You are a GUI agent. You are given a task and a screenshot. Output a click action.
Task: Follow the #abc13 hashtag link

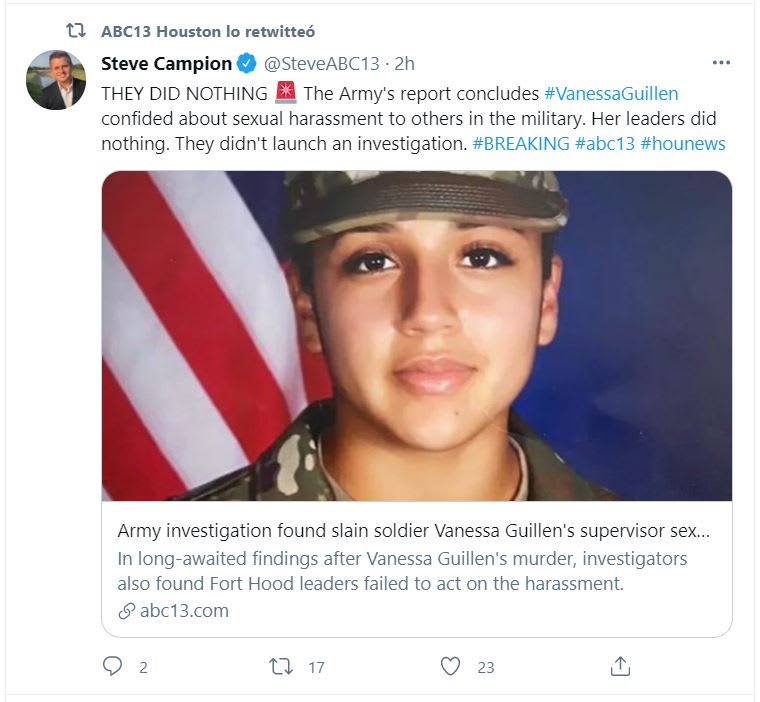(x=605, y=143)
